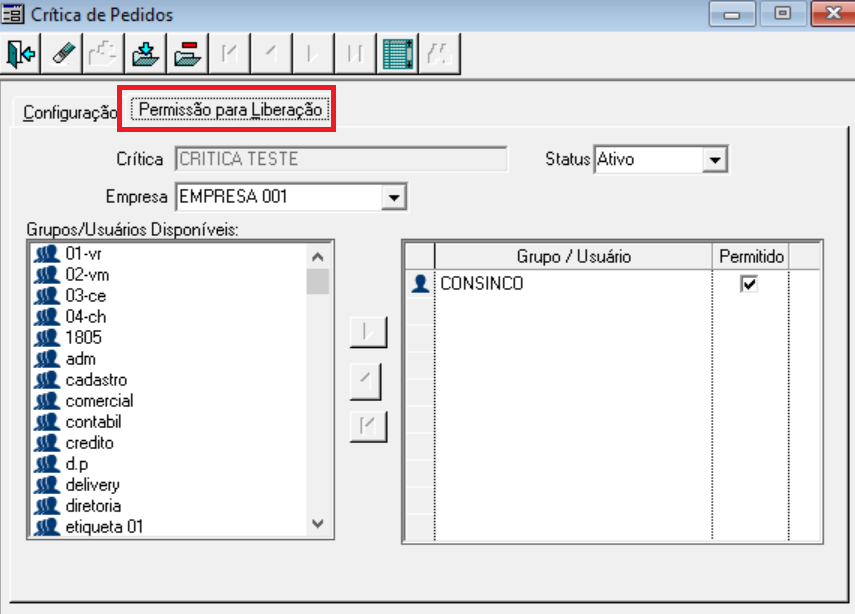Select group credito in available list
The image size is (855, 614).
click(89, 443)
